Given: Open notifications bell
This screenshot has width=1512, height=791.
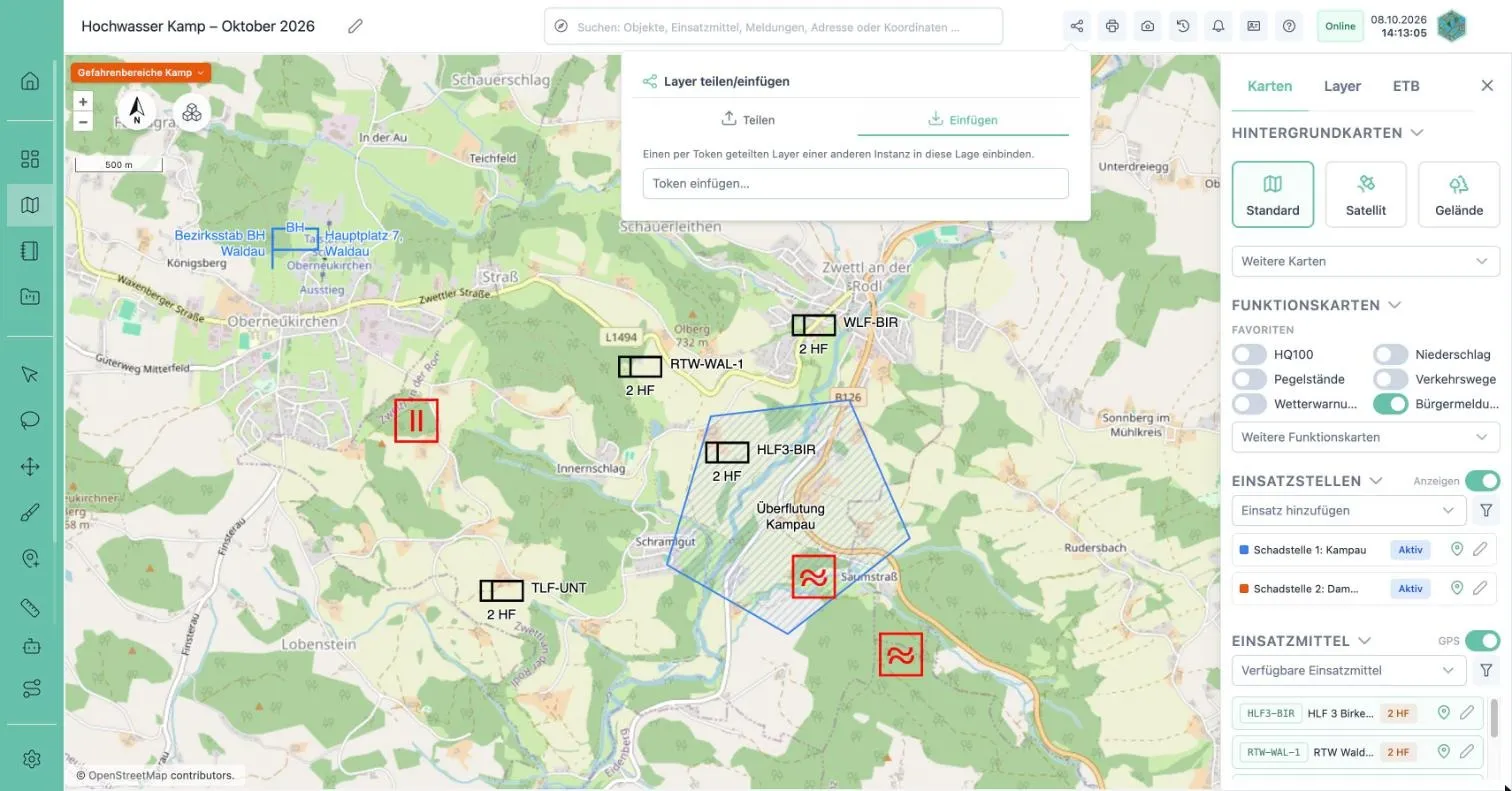Looking at the screenshot, I should click(x=1218, y=27).
